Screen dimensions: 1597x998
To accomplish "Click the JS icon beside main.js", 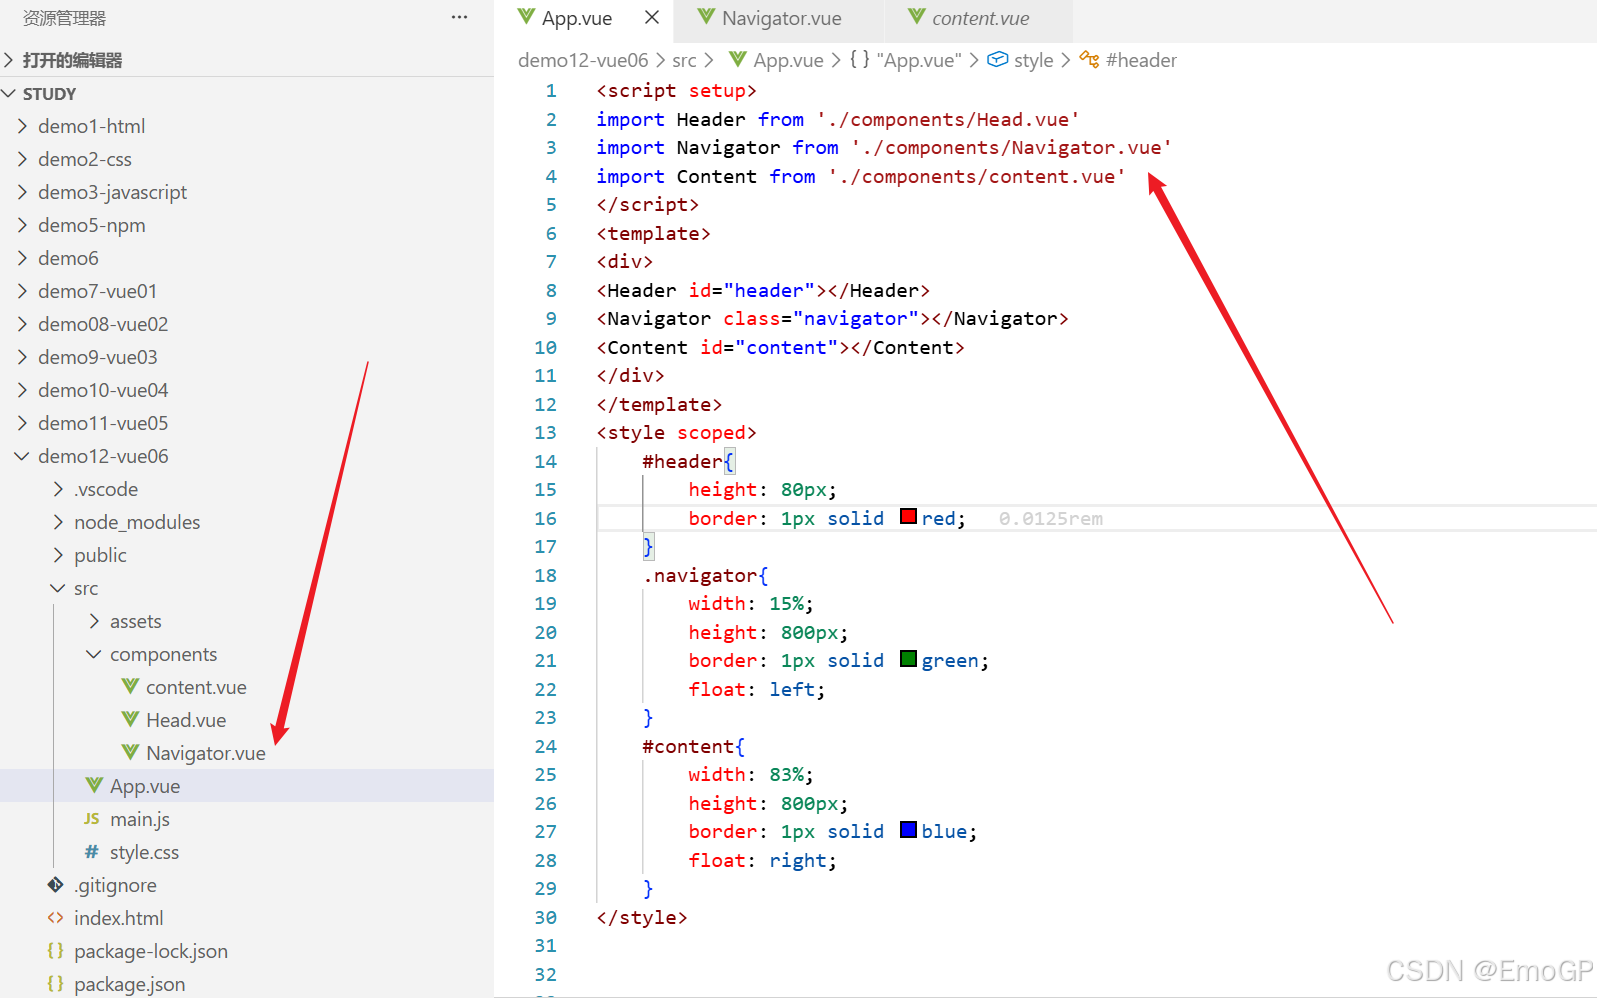I will (x=92, y=819).
